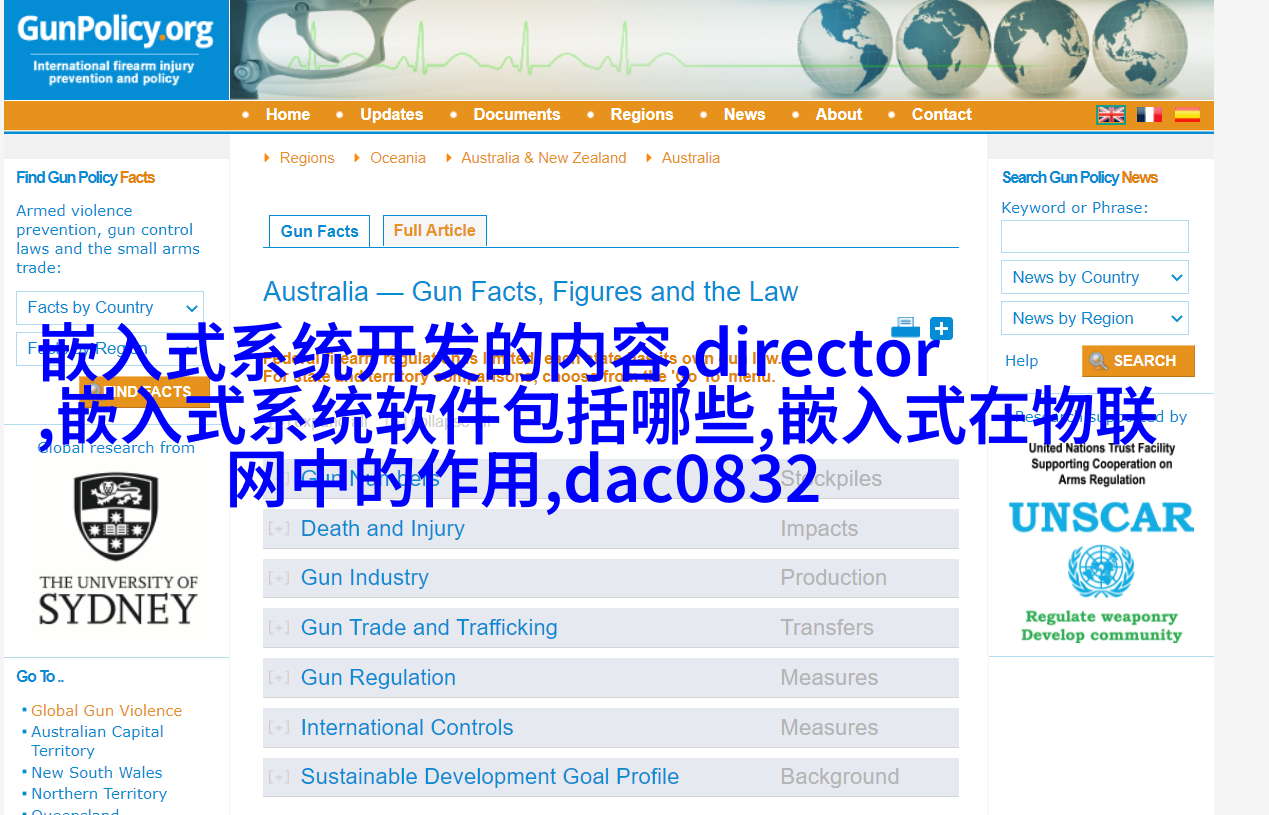Open the Northern Territory link
Screen dimensions: 1269x815
tap(99, 794)
